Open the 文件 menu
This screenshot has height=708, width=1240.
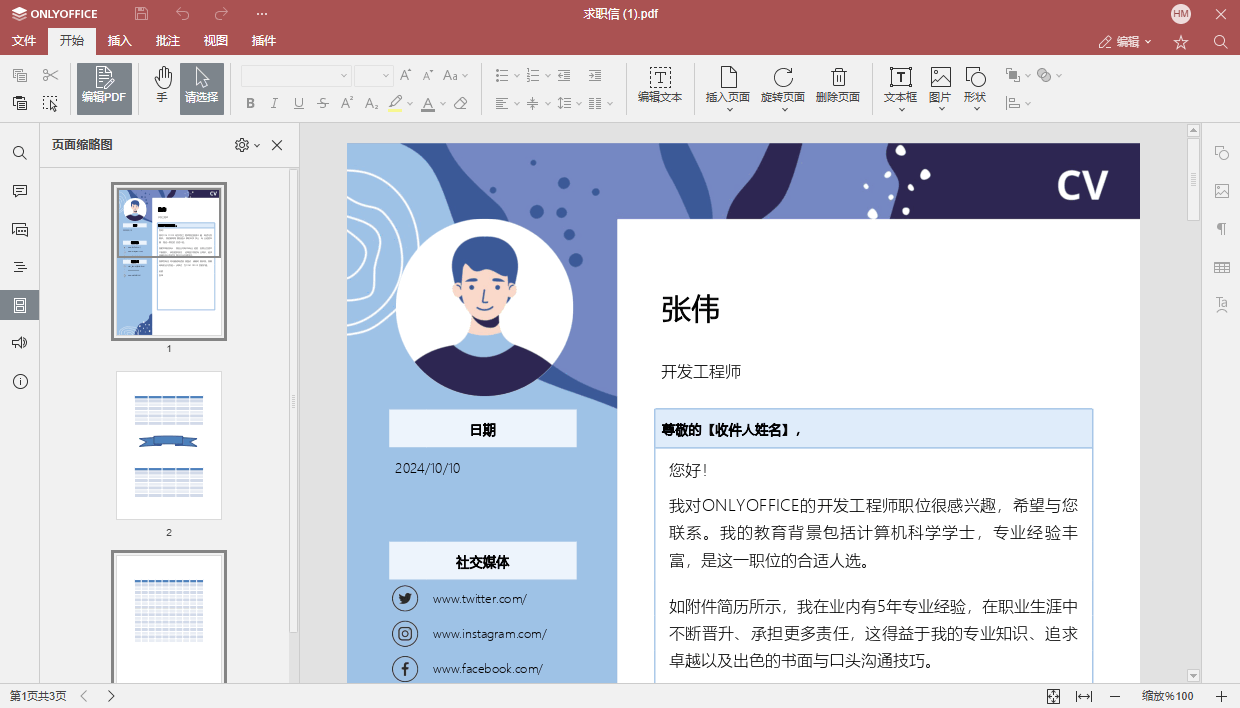click(23, 41)
